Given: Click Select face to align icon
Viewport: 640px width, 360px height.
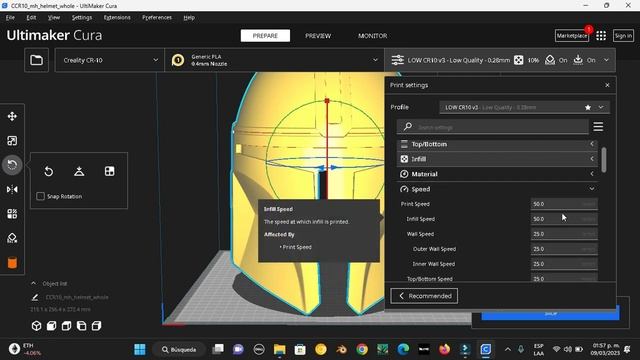Looking at the screenshot, I should pyautogui.click(x=109, y=171).
